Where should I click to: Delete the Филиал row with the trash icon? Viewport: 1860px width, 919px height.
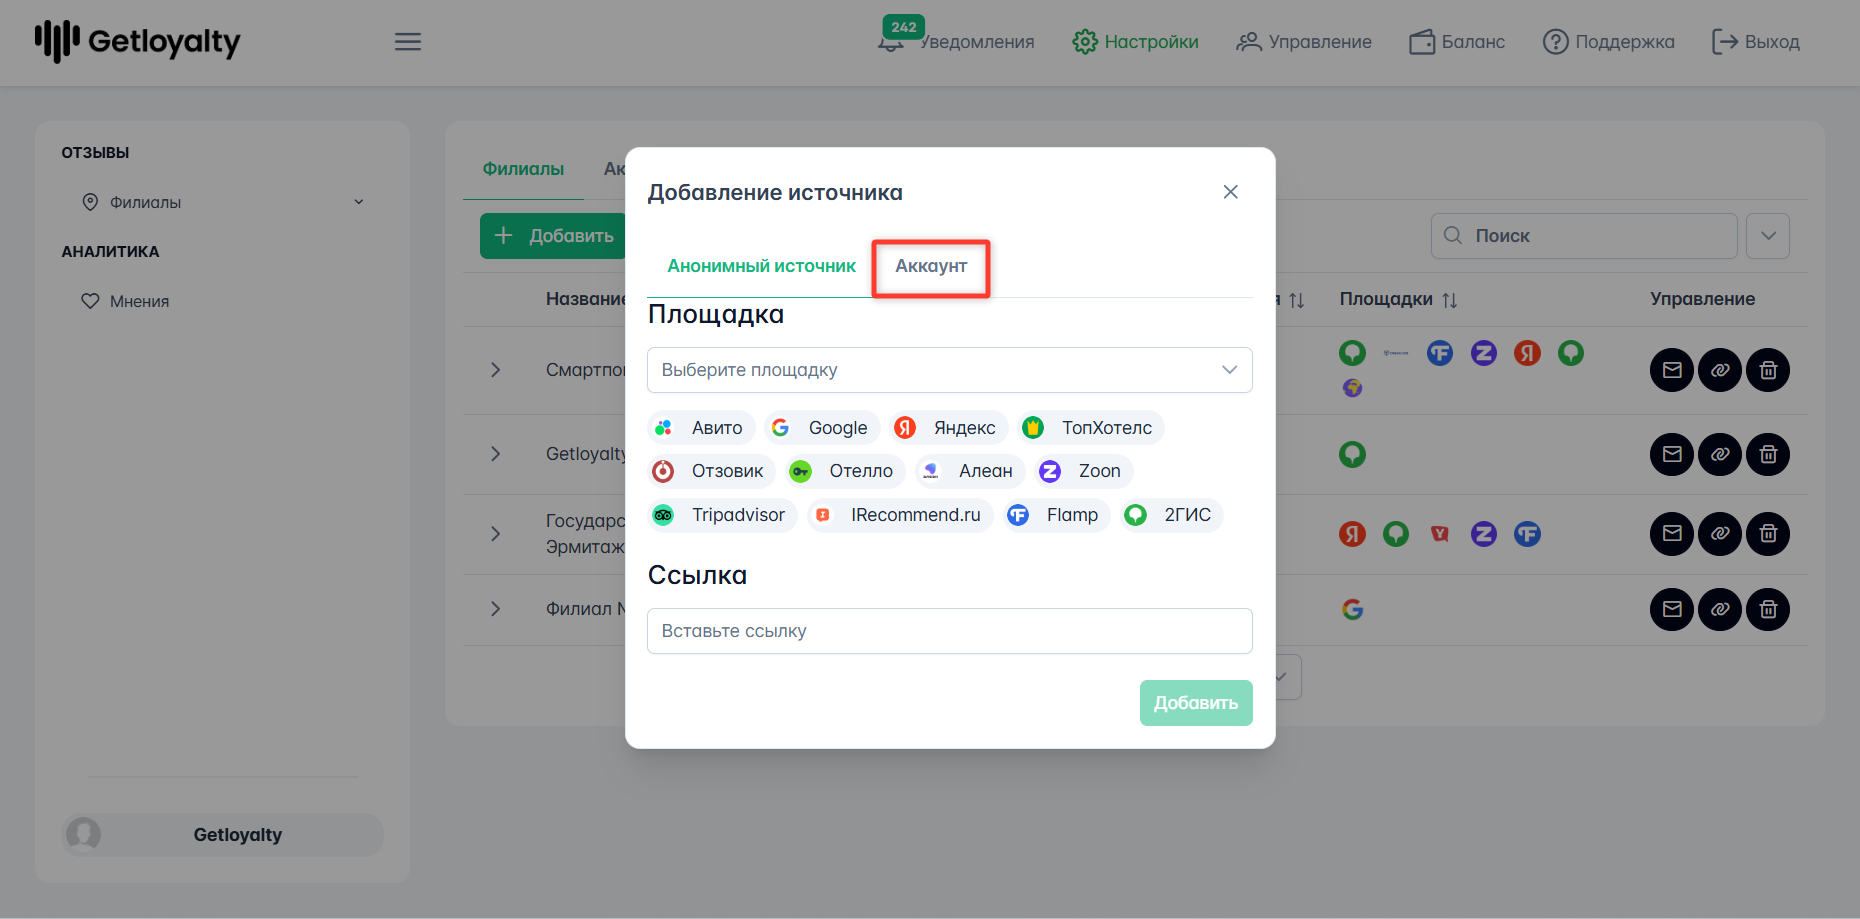point(1768,609)
